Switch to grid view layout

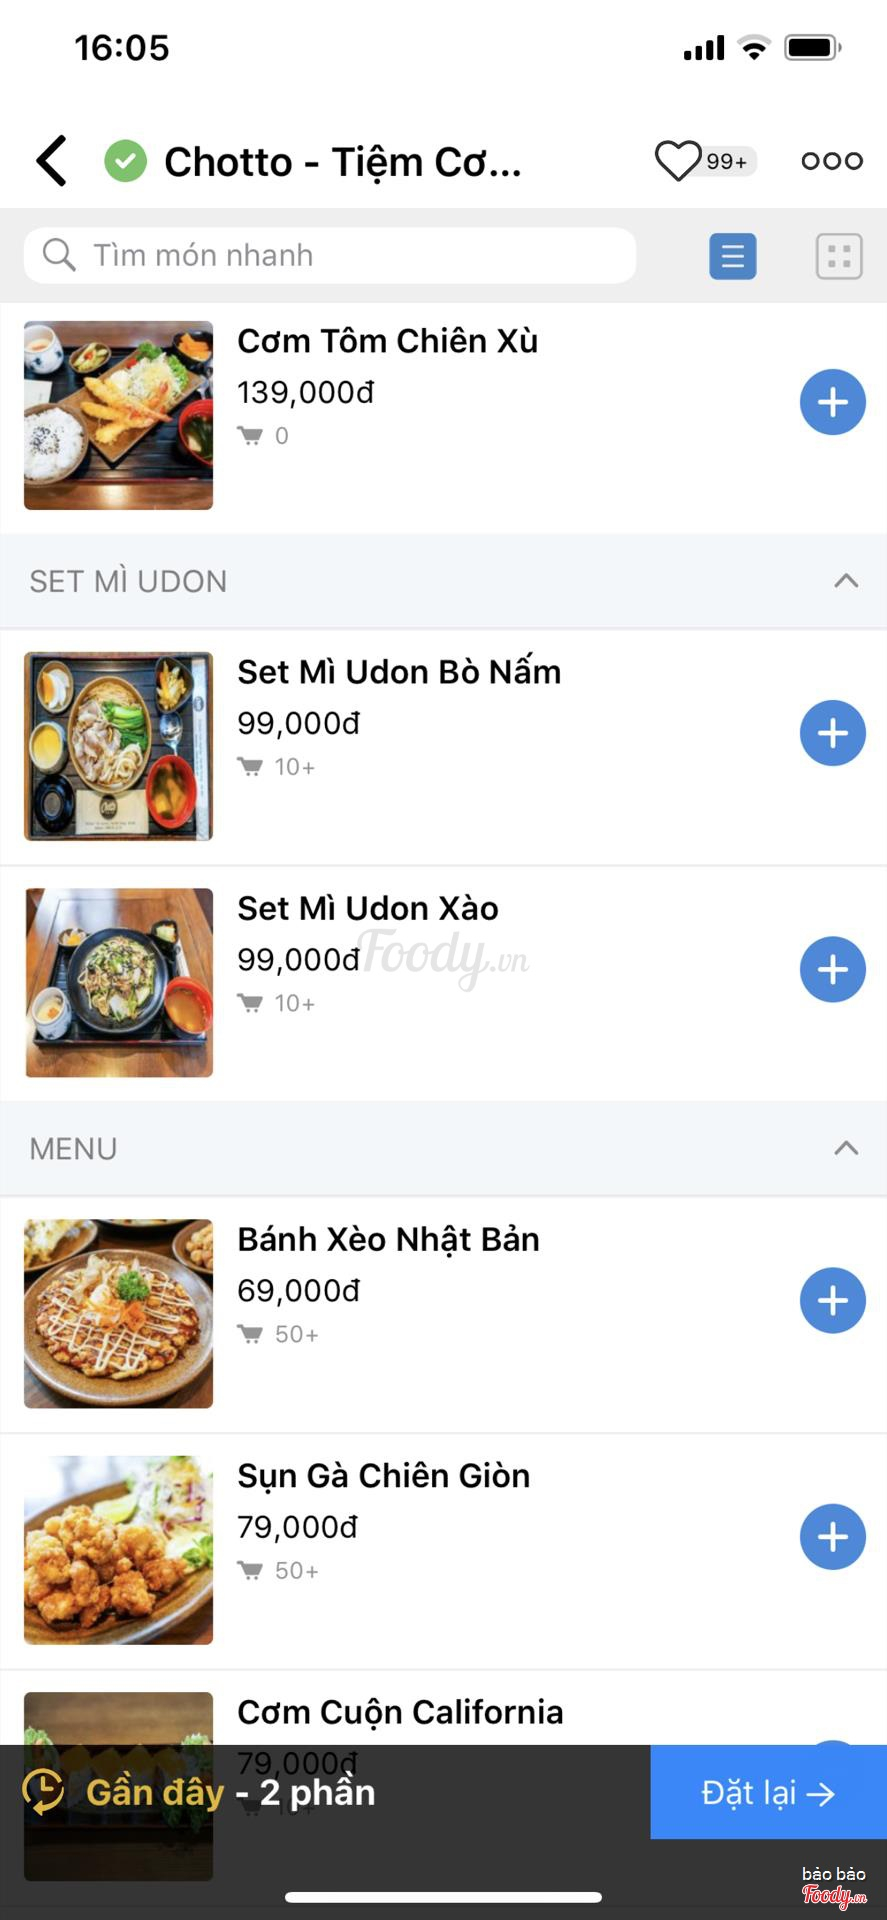click(x=839, y=256)
